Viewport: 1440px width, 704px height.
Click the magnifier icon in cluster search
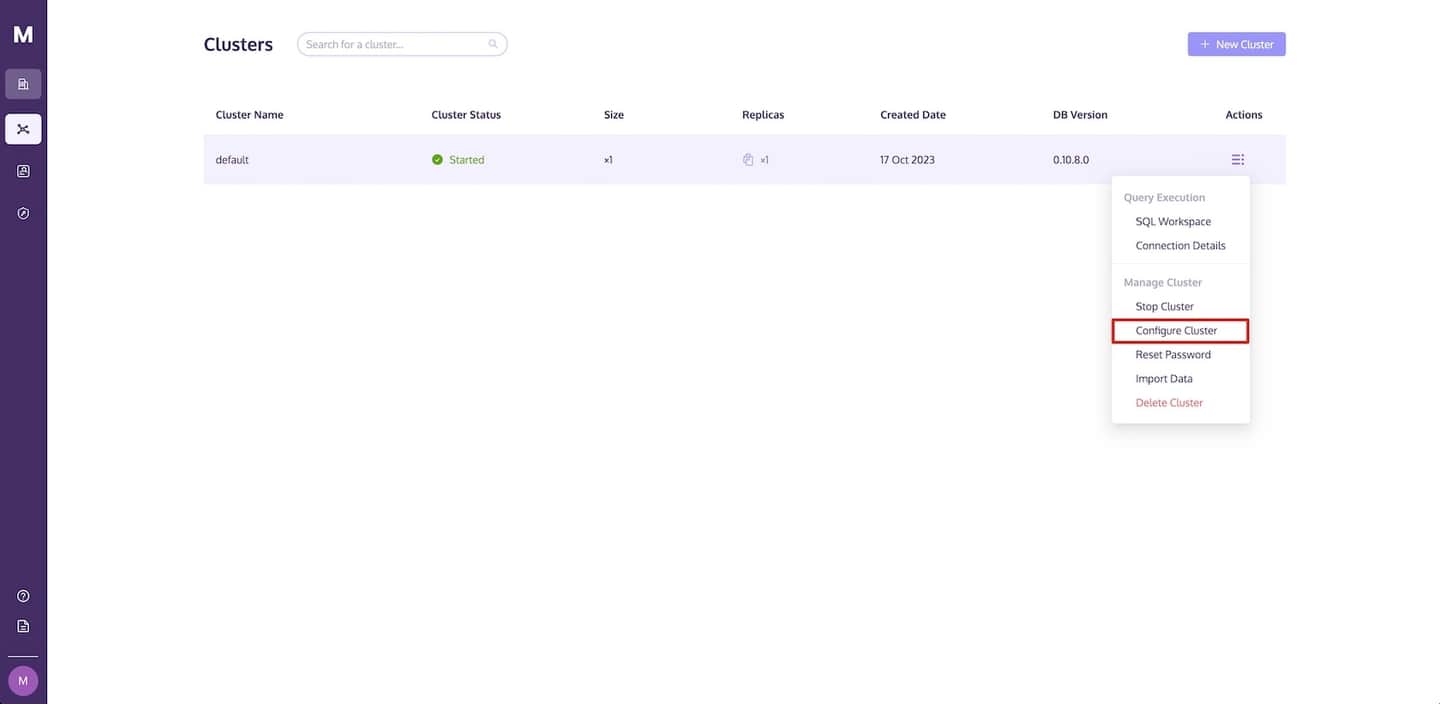(x=493, y=44)
